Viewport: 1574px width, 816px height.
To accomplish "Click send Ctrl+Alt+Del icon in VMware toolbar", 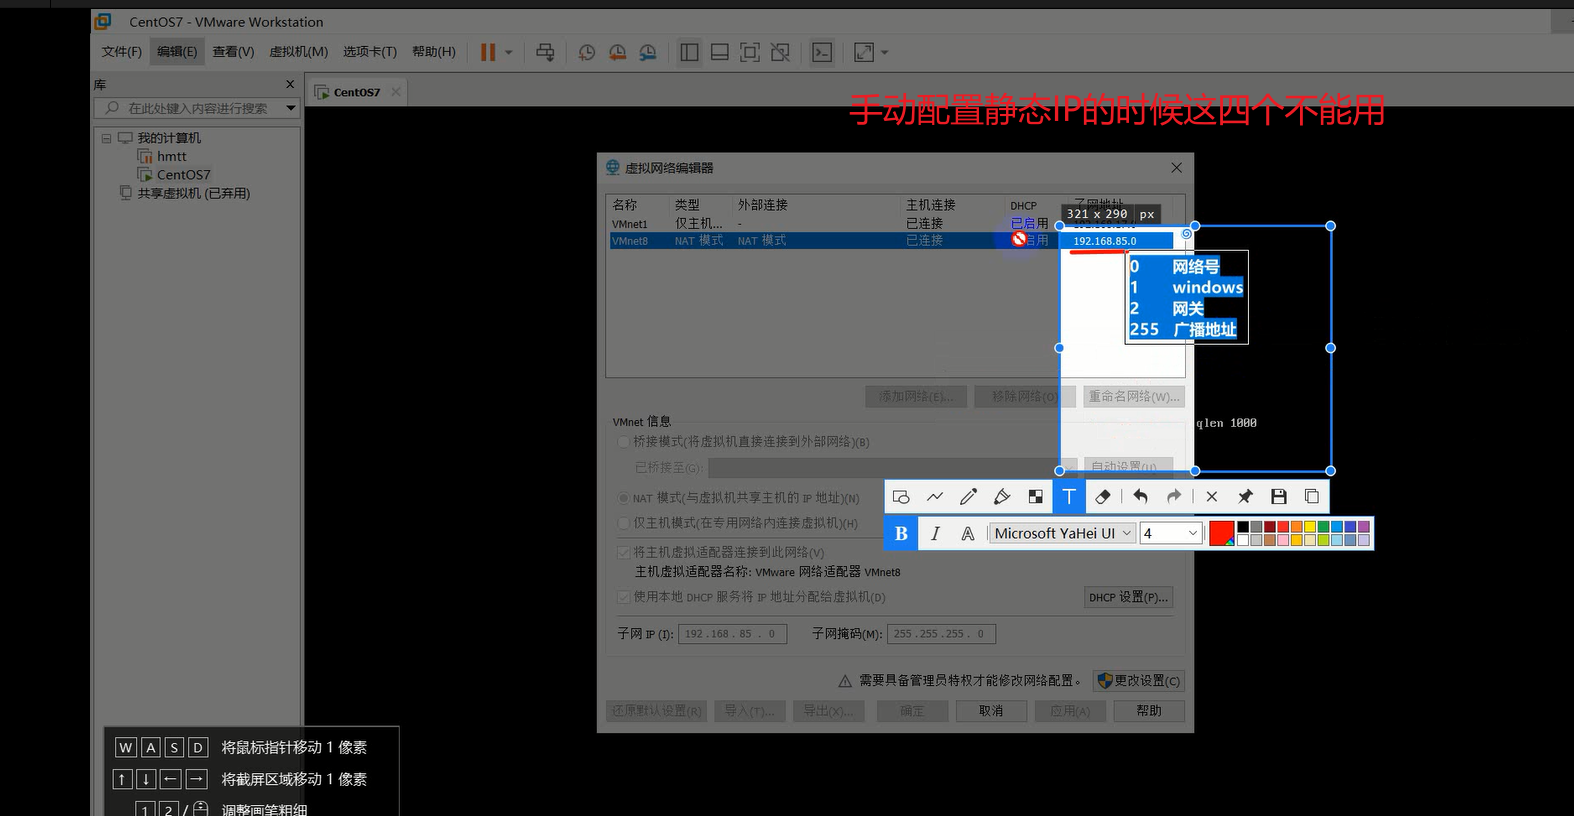I will click(545, 52).
